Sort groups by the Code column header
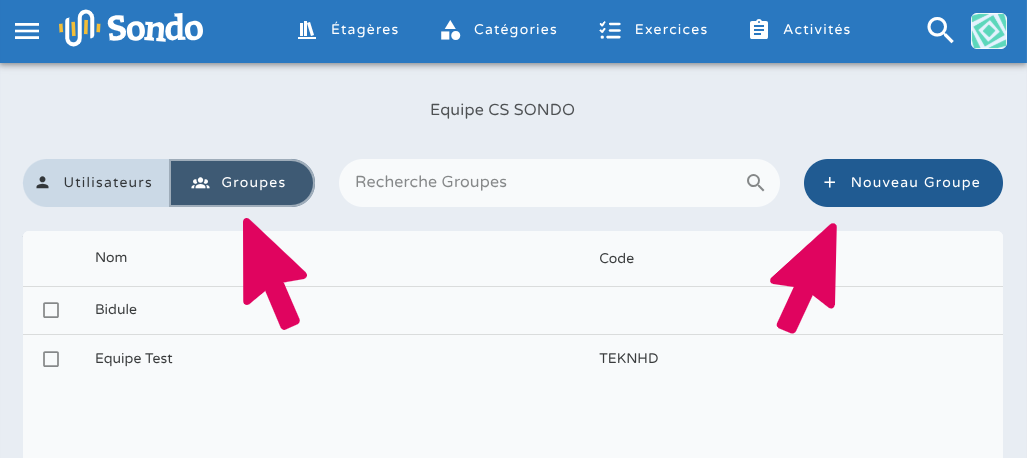Screen dimensions: 1027x458 pos(616,258)
